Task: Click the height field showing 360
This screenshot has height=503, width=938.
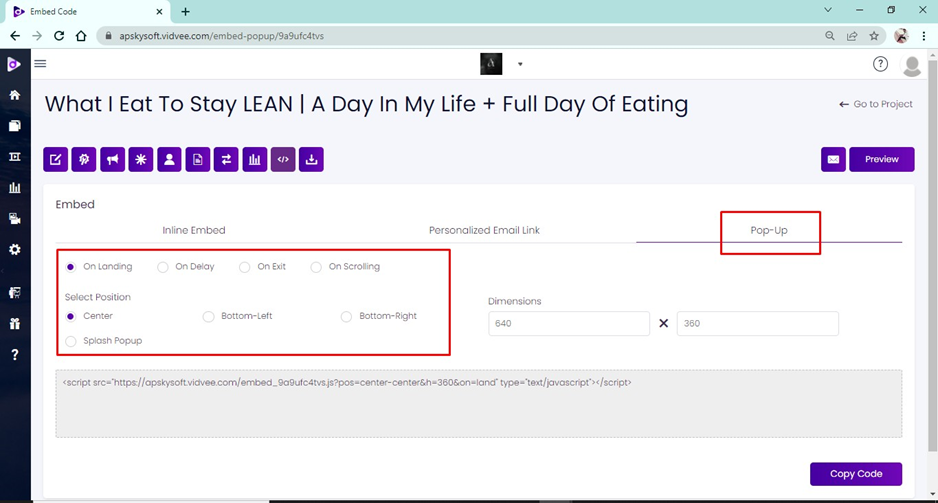Action: click(x=757, y=324)
